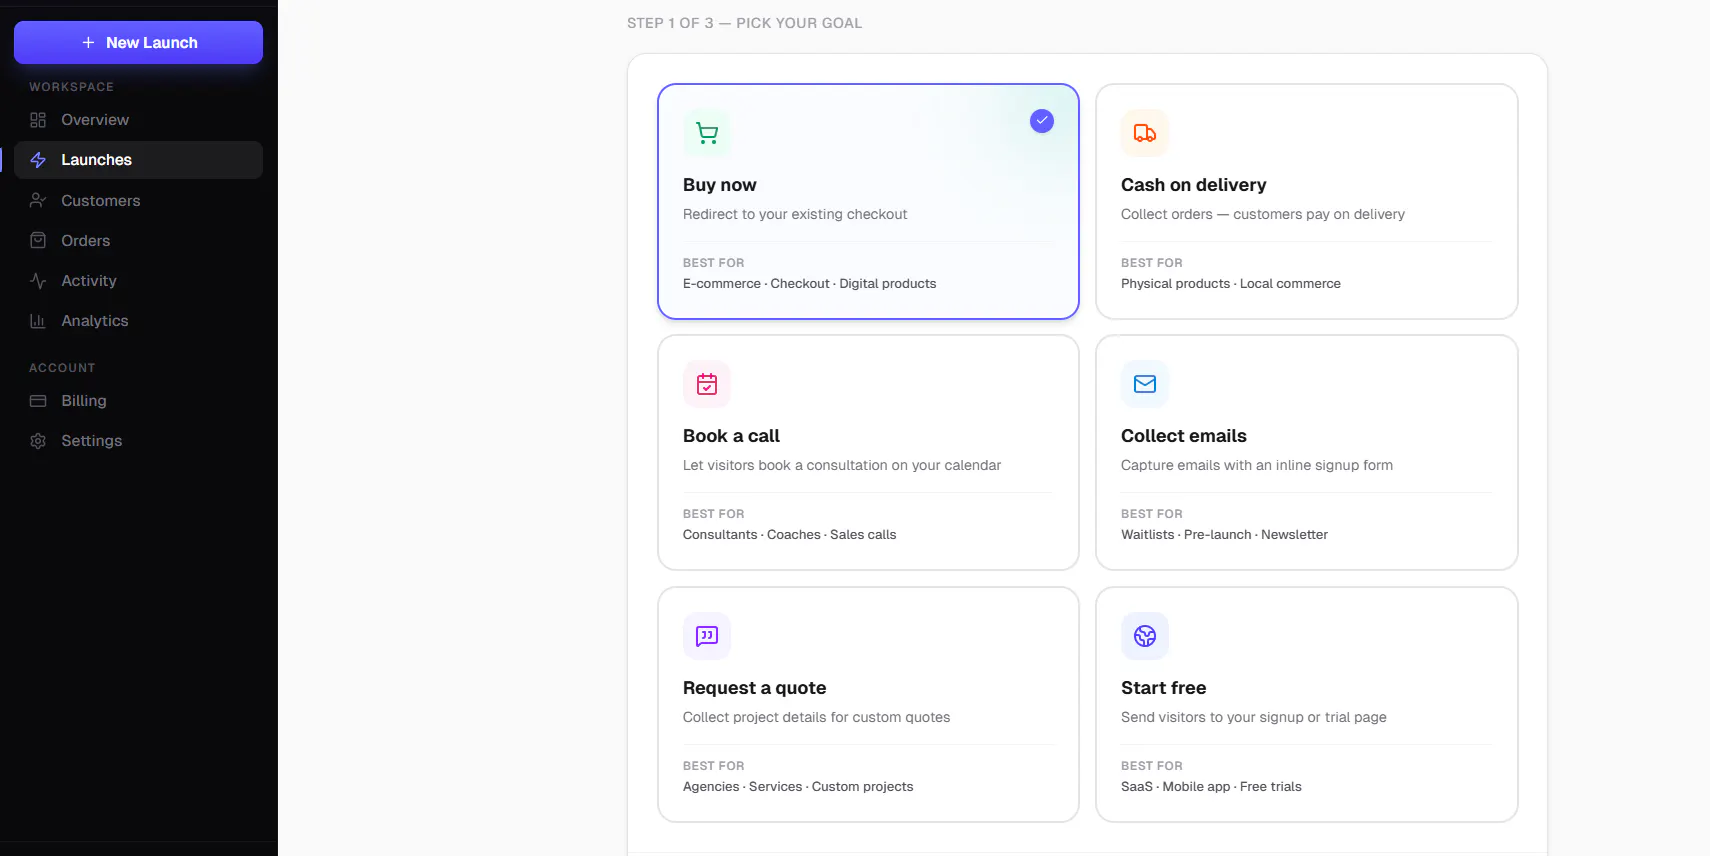Click the 'Step 1 of 3 — Pick your goal' heading
Screen dimensions: 1710x856
[x=745, y=23]
